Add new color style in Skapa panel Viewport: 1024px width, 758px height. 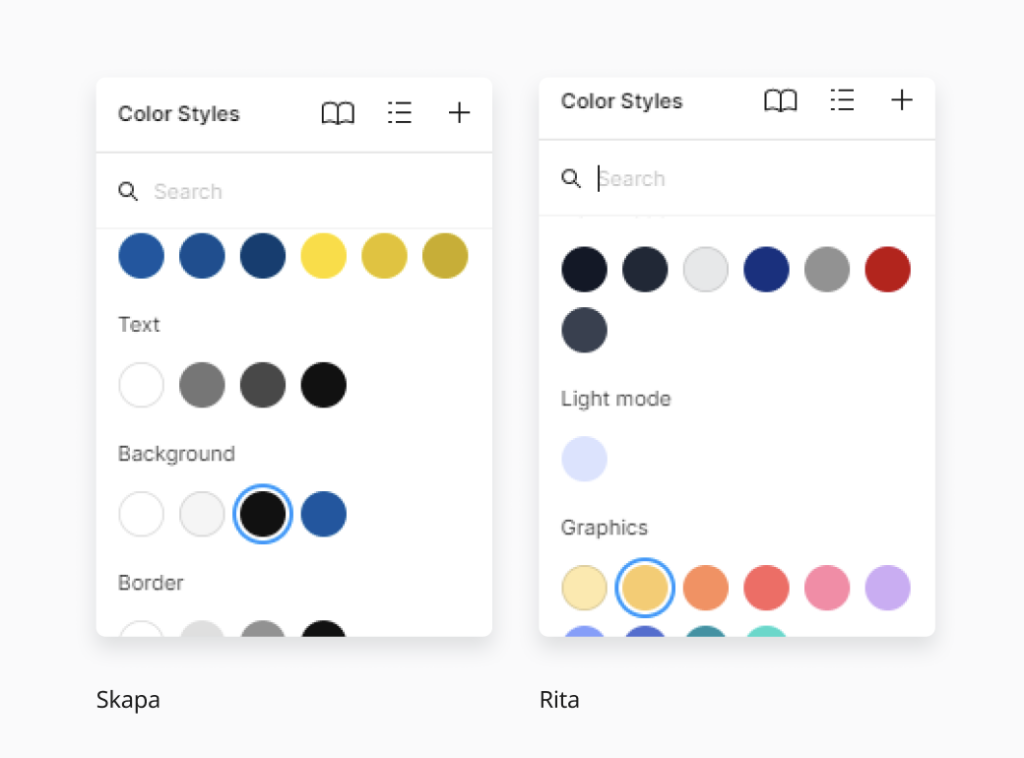click(x=459, y=114)
